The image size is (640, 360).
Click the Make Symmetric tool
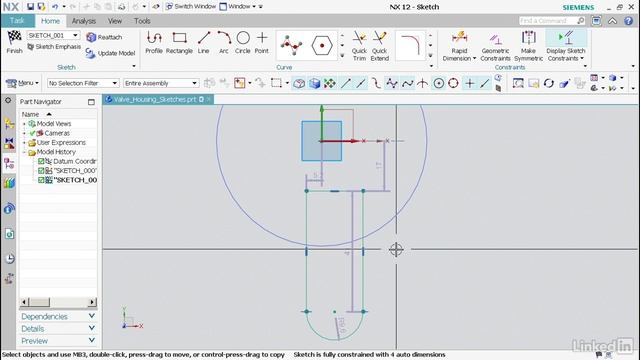529,46
